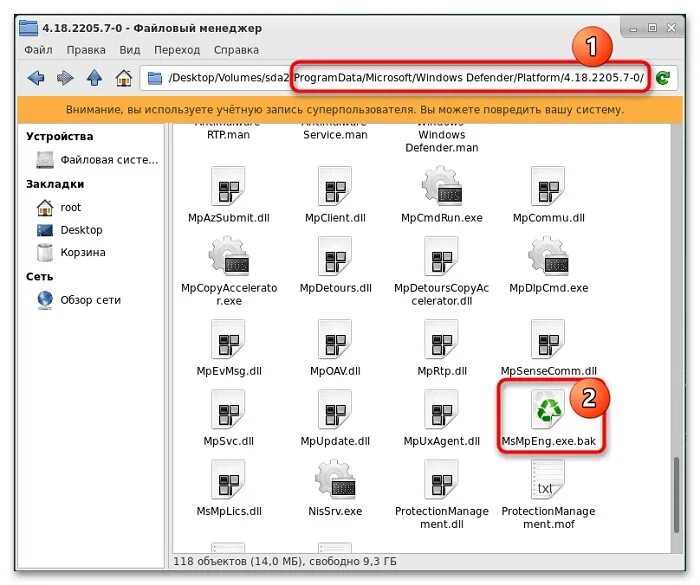The image size is (700, 585).
Task: Select the ProtectionManagement.mof text icon
Action: click(x=548, y=480)
